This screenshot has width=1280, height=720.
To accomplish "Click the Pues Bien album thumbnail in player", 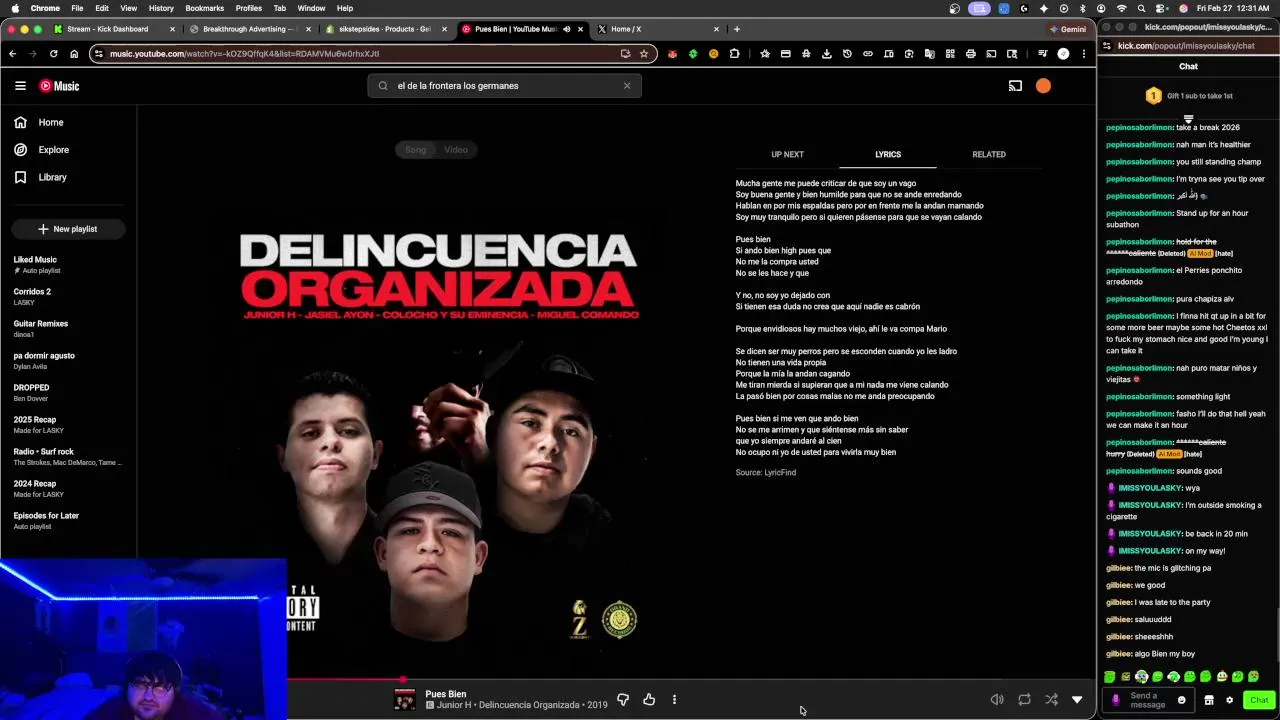I will [x=404, y=700].
